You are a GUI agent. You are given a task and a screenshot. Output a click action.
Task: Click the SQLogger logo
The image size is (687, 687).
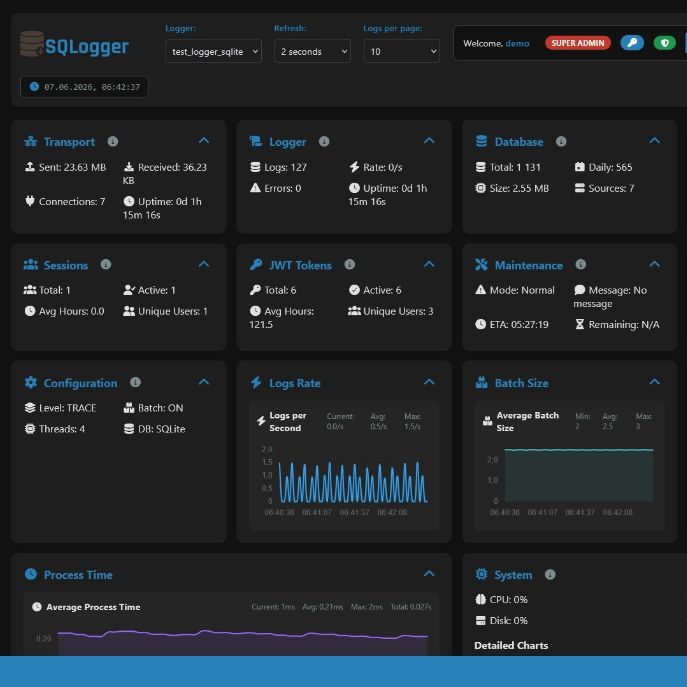(x=74, y=45)
